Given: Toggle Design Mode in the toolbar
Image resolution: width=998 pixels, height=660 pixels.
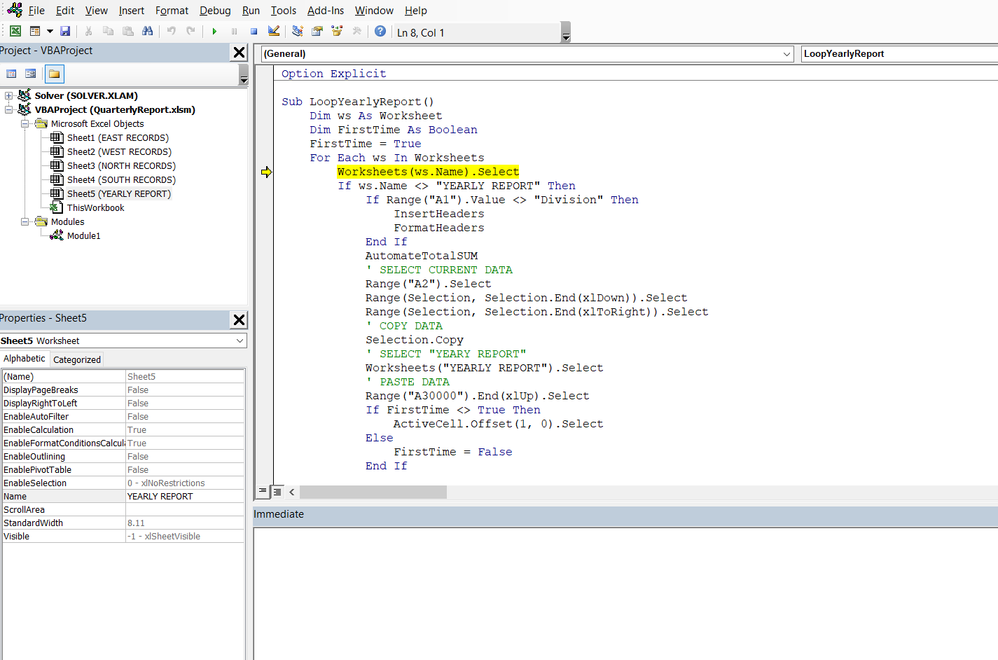Looking at the screenshot, I should tap(274, 32).
